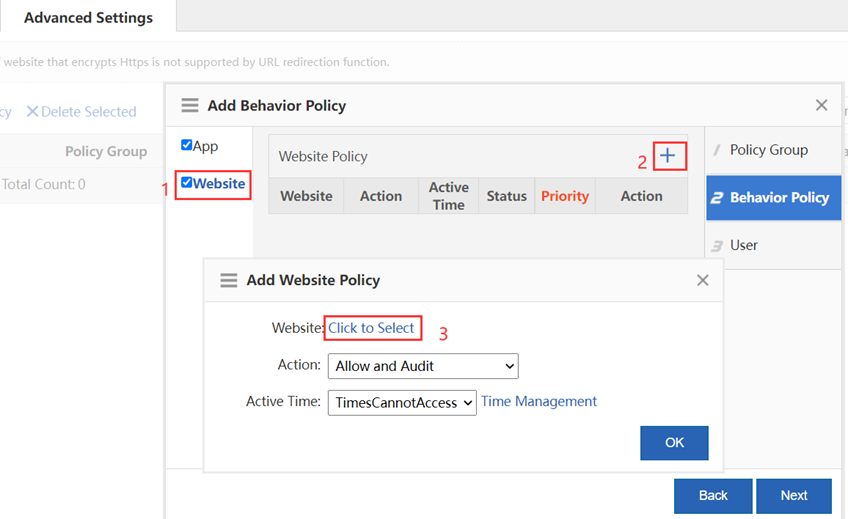The height and width of the screenshot is (519, 848).
Task: Close the Add Behavior Policy dialog
Action: (821, 105)
